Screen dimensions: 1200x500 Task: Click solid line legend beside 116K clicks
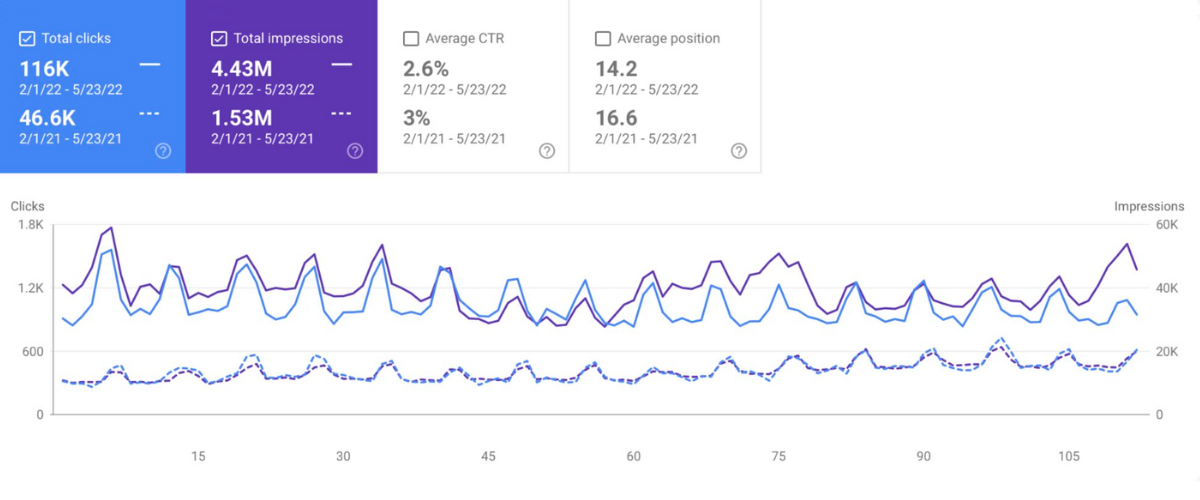150,65
